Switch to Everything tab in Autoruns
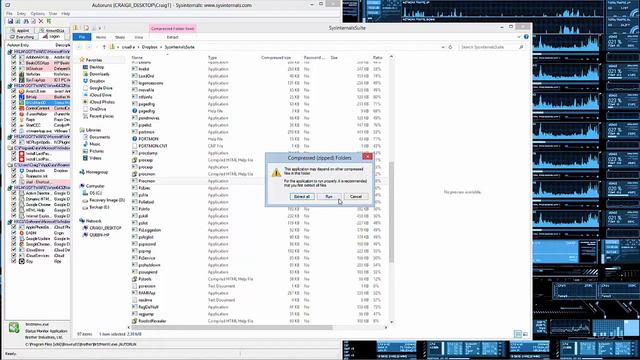The height and width of the screenshot is (360, 640). [x=21, y=37]
